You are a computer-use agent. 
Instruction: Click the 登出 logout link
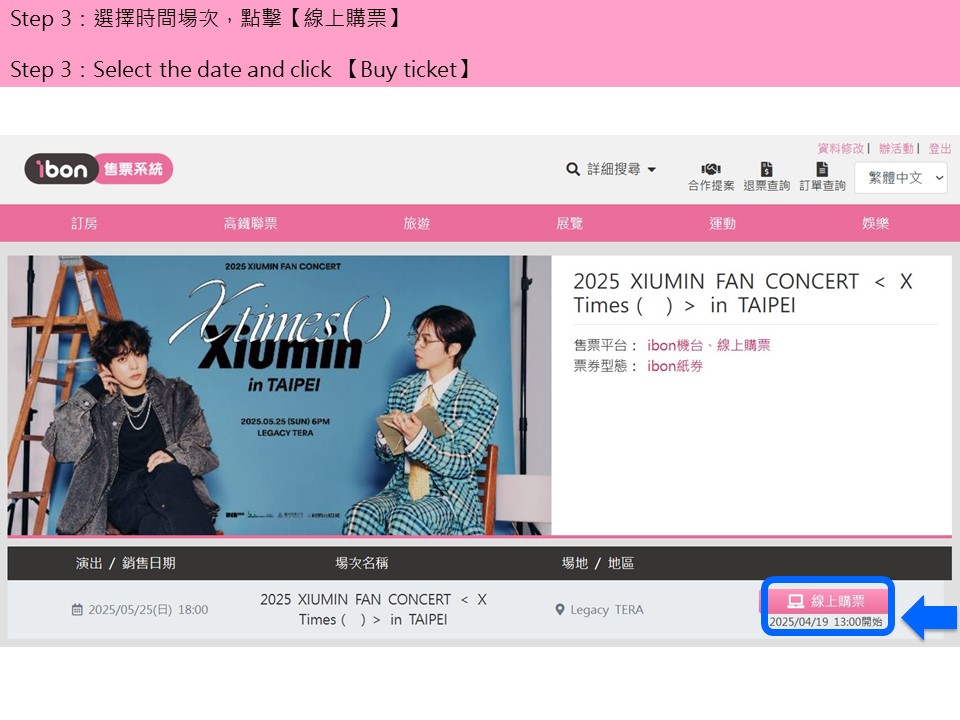click(940, 148)
